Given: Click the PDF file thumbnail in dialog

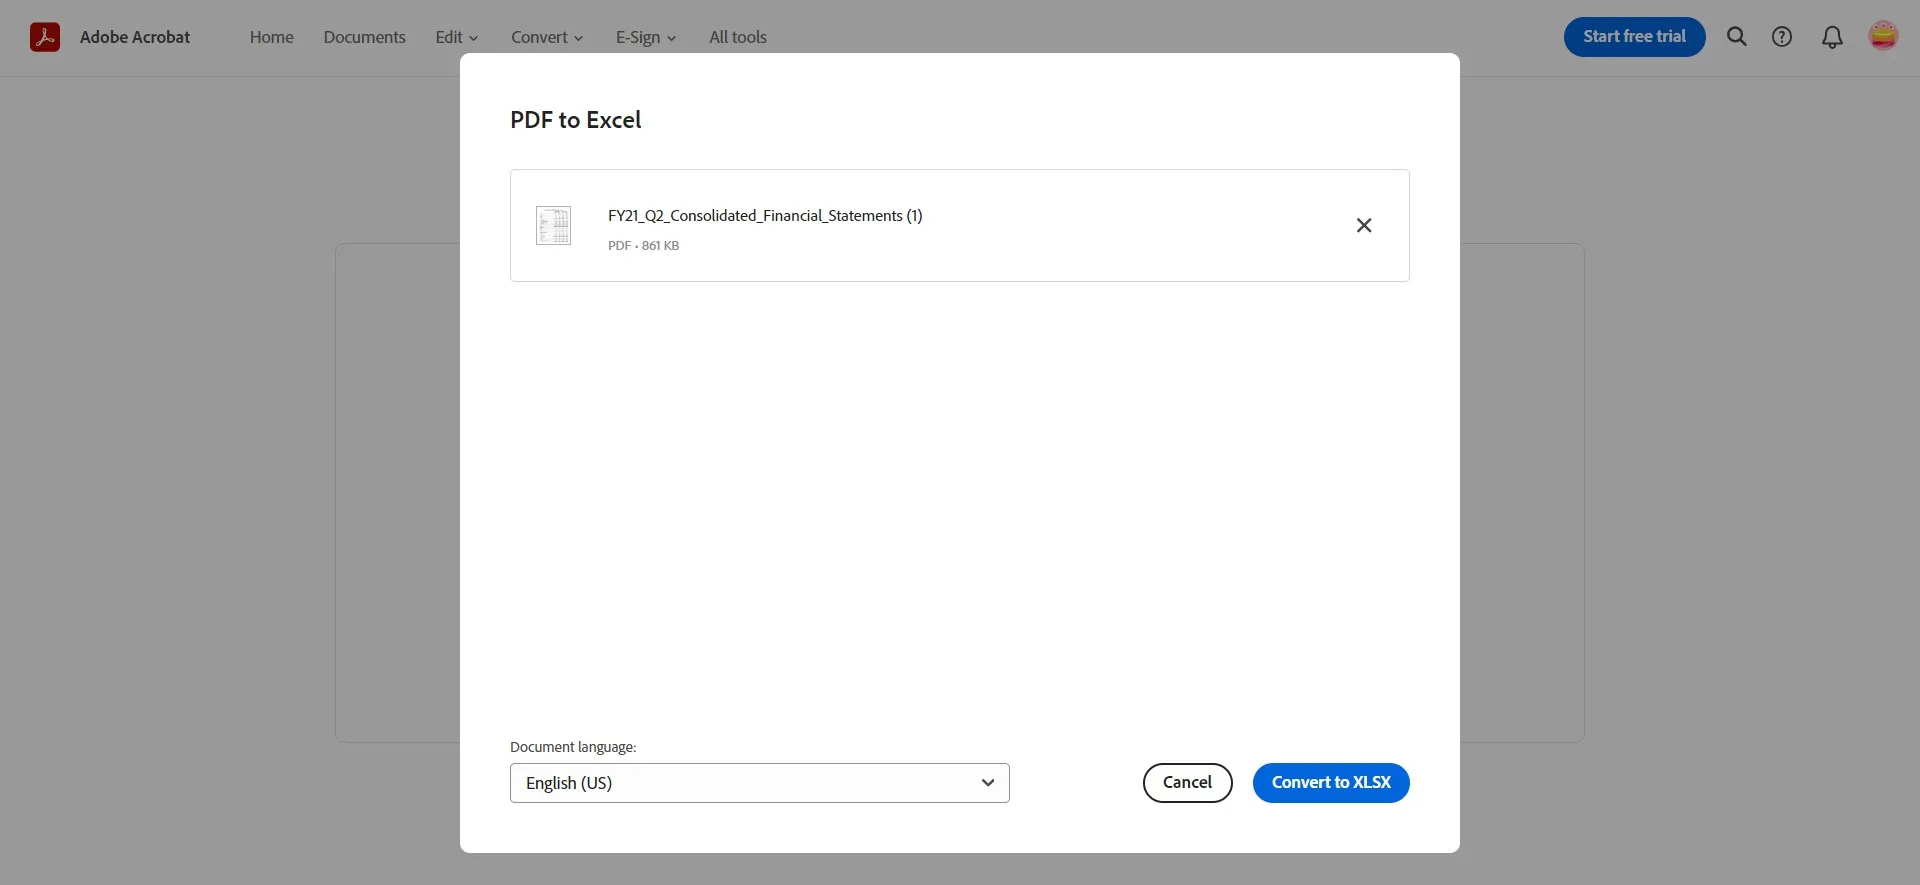Looking at the screenshot, I should 553,225.
